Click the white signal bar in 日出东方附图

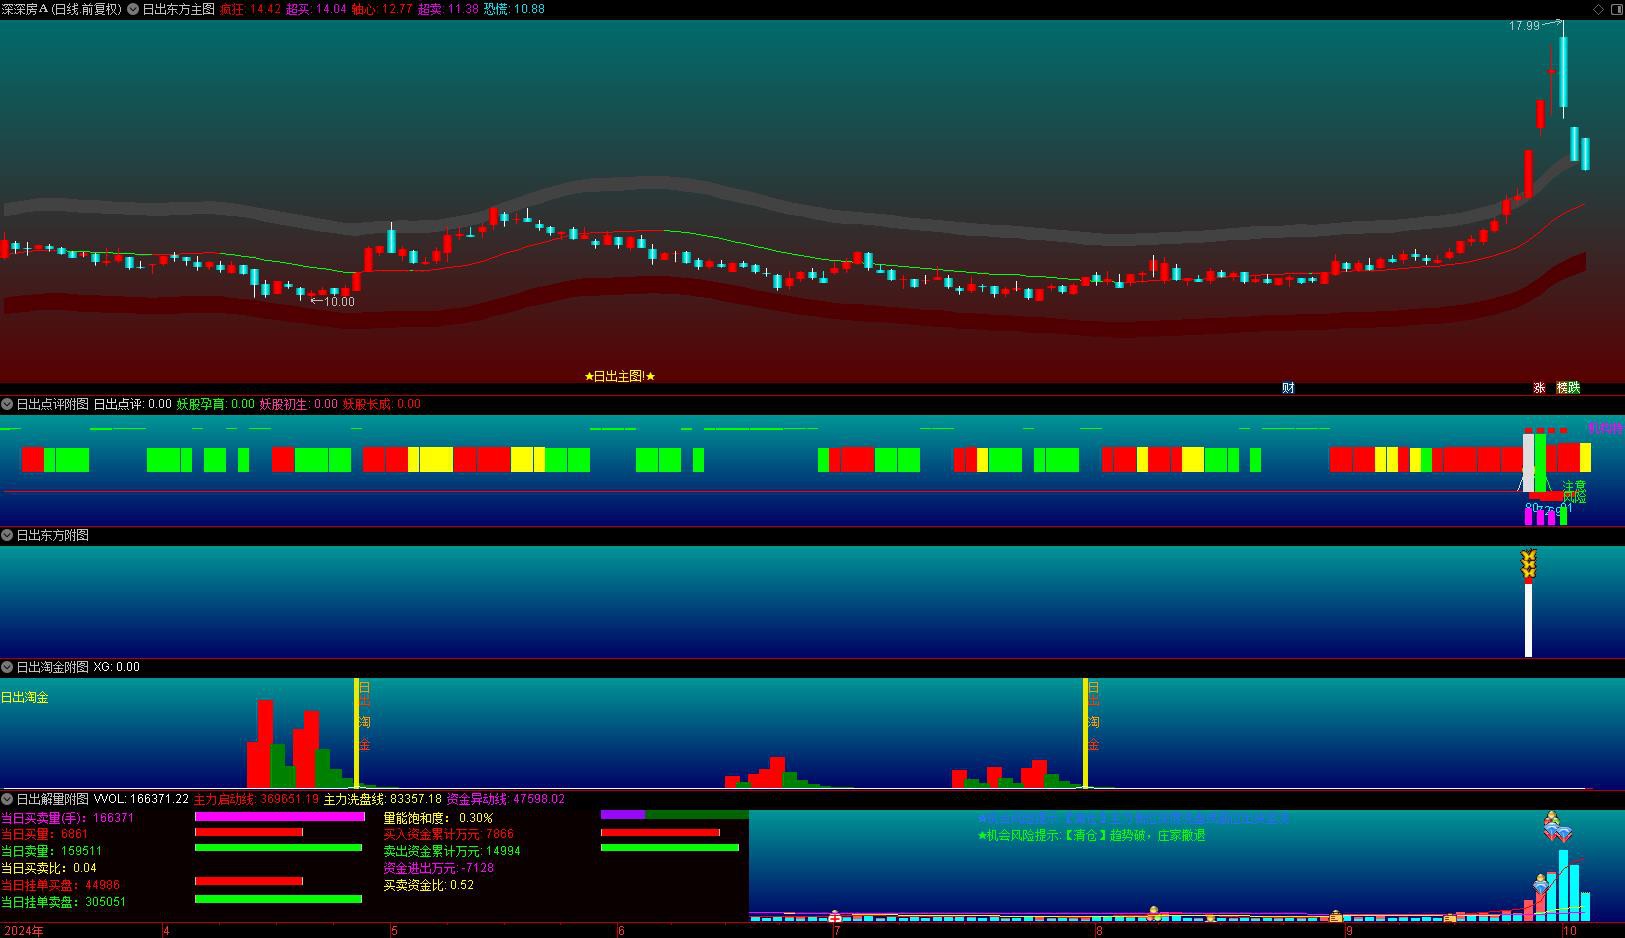coord(1528,620)
